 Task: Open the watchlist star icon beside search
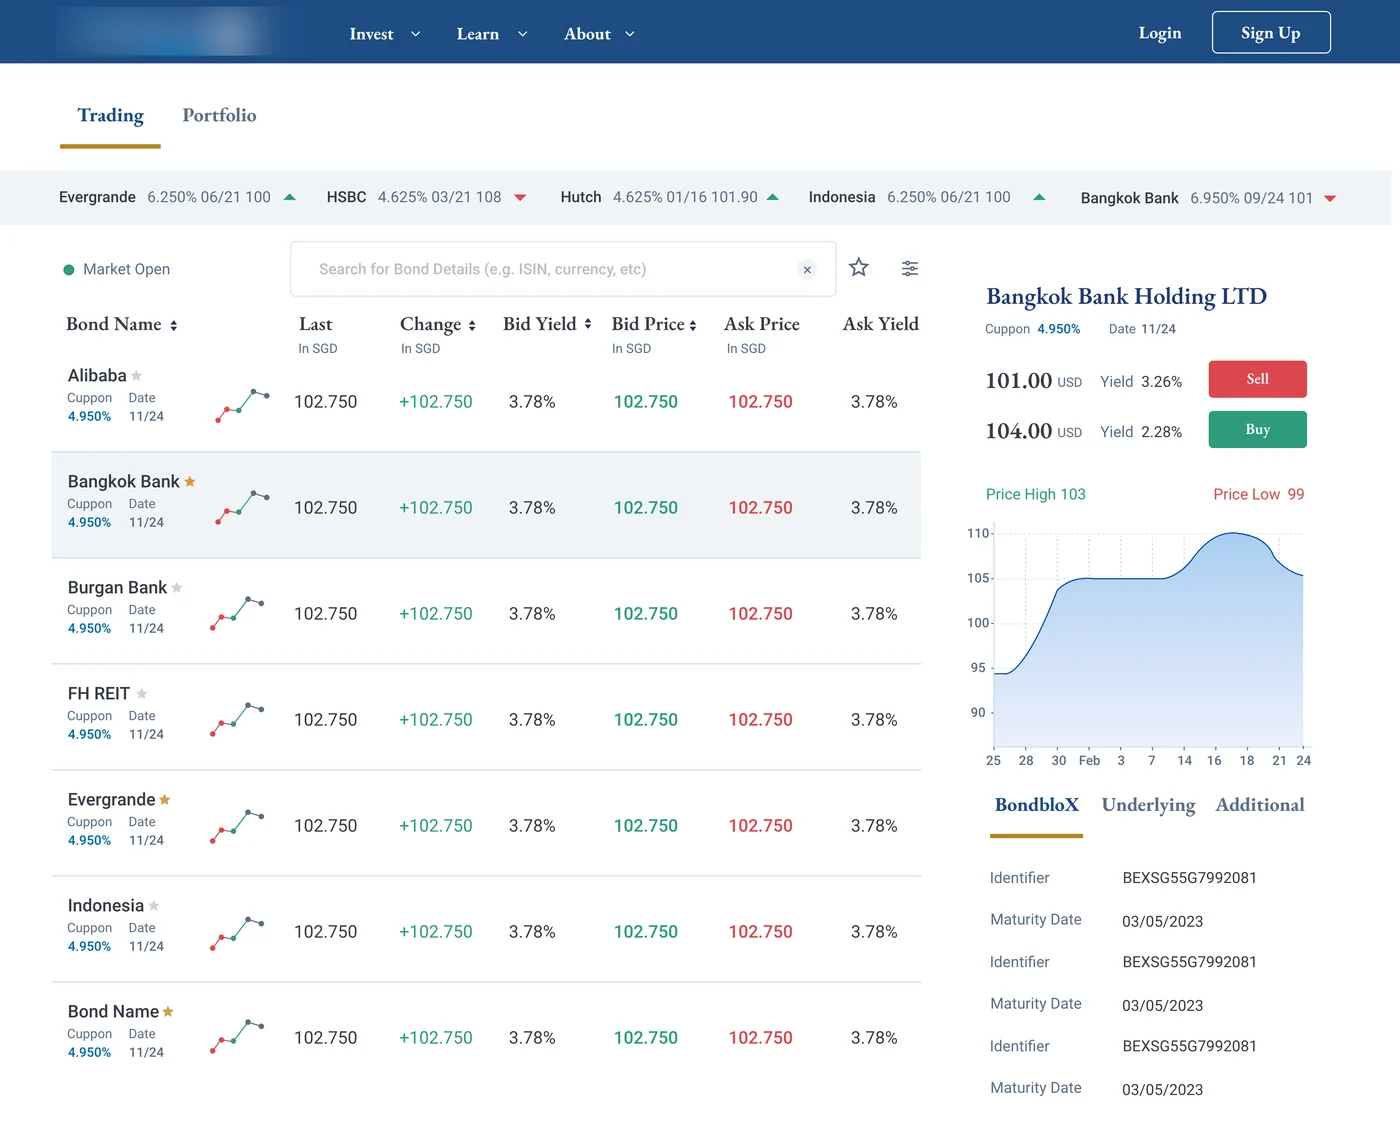tap(859, 268)
